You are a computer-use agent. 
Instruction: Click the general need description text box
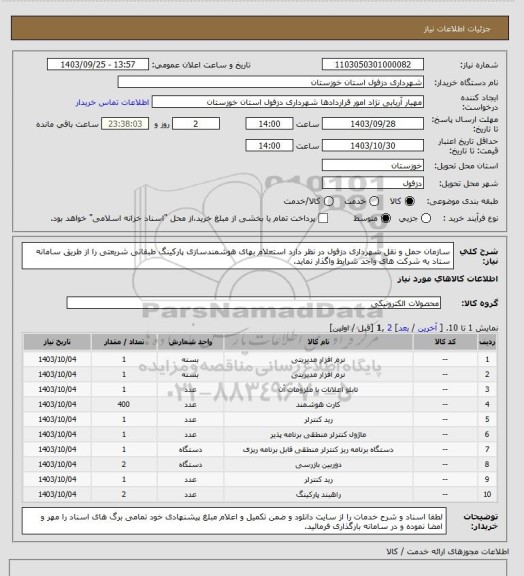pyautogui.click(x=238, y=256)
